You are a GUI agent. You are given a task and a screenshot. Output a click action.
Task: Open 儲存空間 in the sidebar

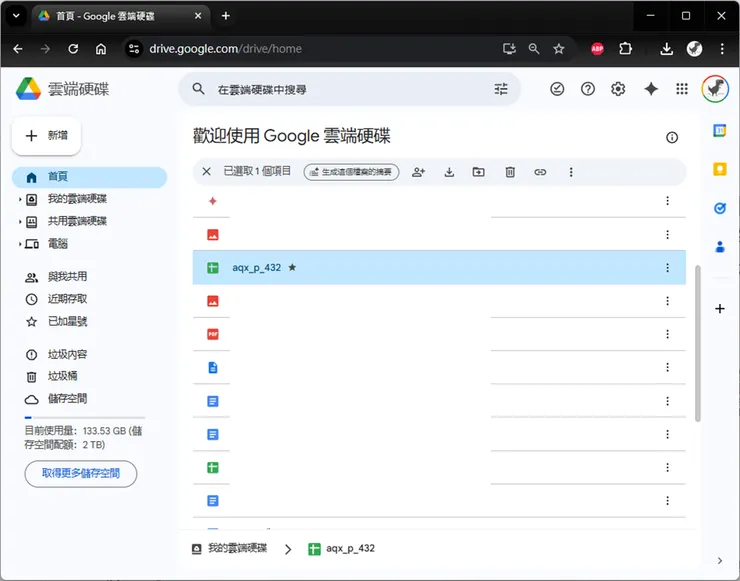pos(67,399)
